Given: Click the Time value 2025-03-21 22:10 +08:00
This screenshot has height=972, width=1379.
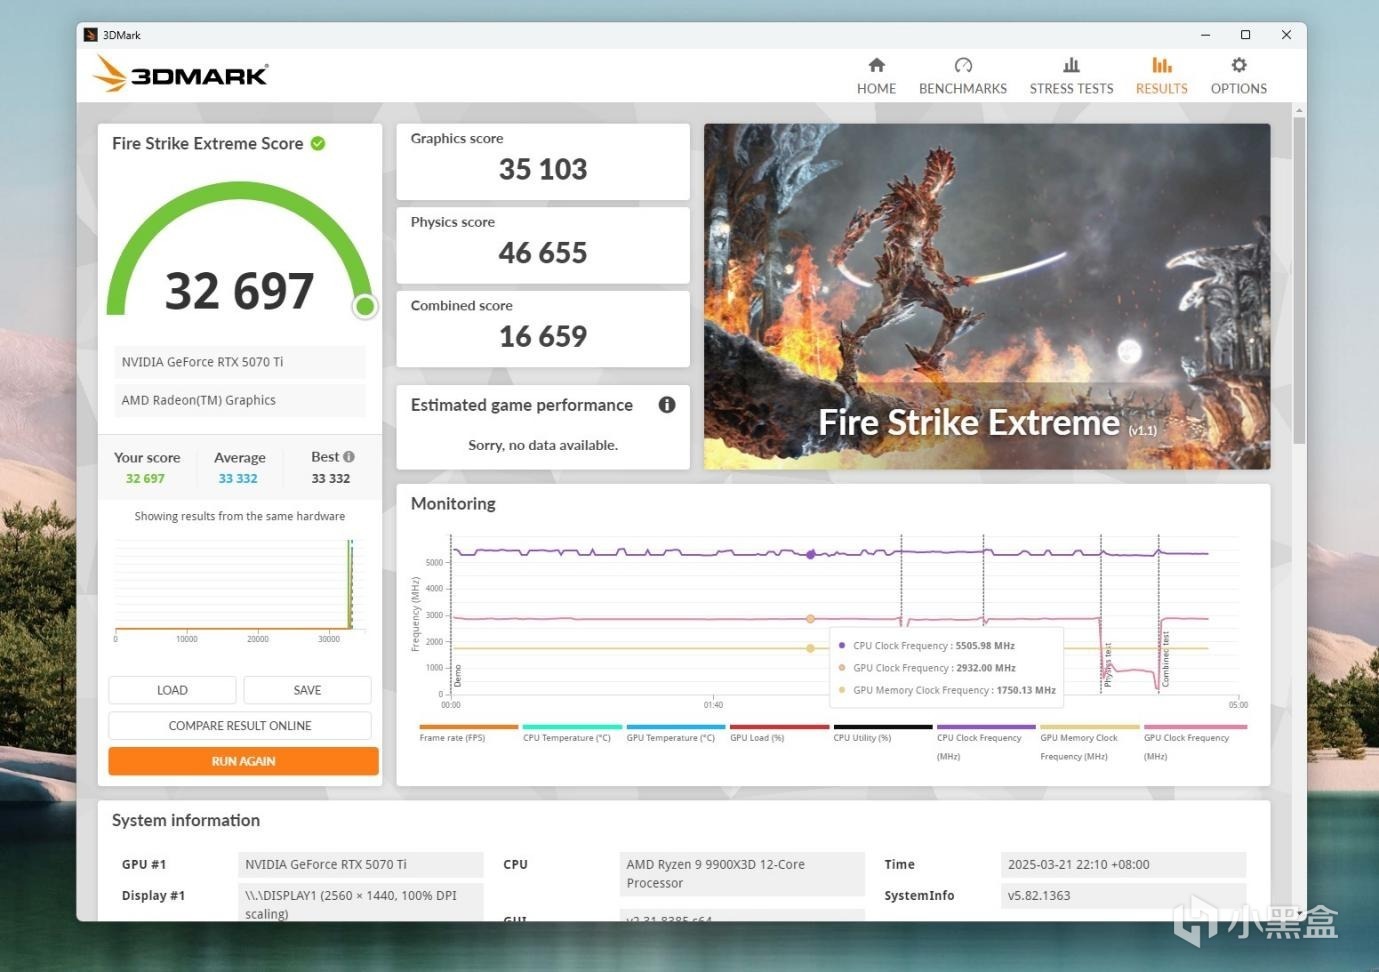Looking at the screenshot, I should (1124, 864).
